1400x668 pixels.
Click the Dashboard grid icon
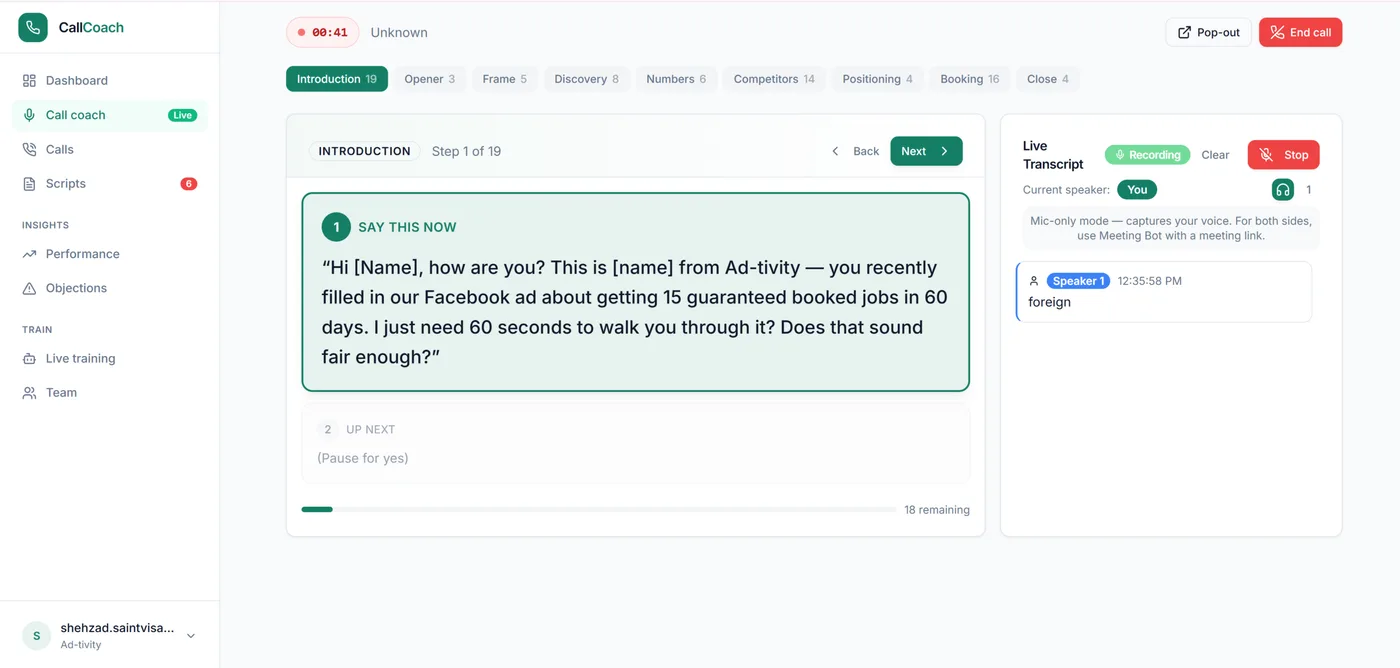29,80
